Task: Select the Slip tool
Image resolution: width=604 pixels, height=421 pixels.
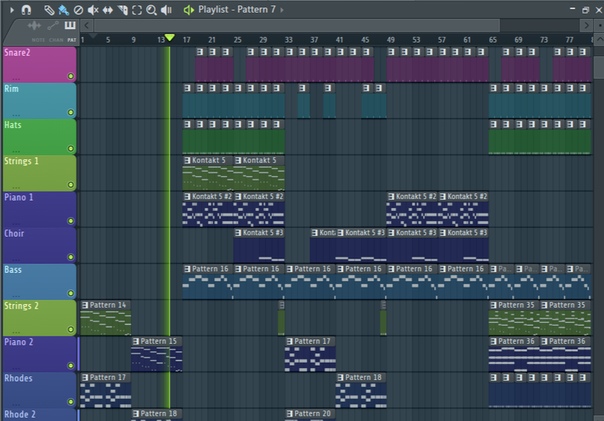Action: [x=107, y=10]
